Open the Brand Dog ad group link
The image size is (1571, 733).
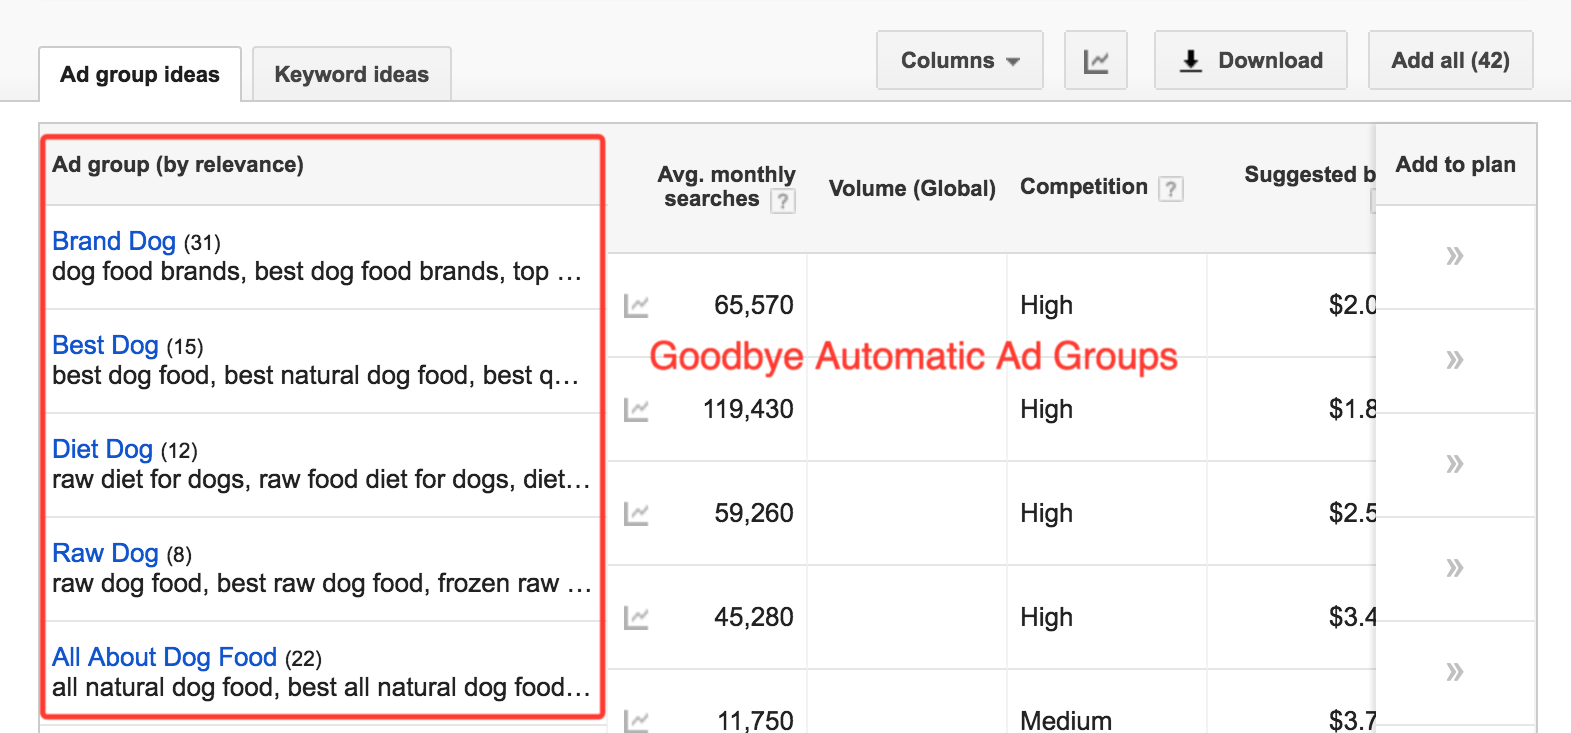point(114,242)
